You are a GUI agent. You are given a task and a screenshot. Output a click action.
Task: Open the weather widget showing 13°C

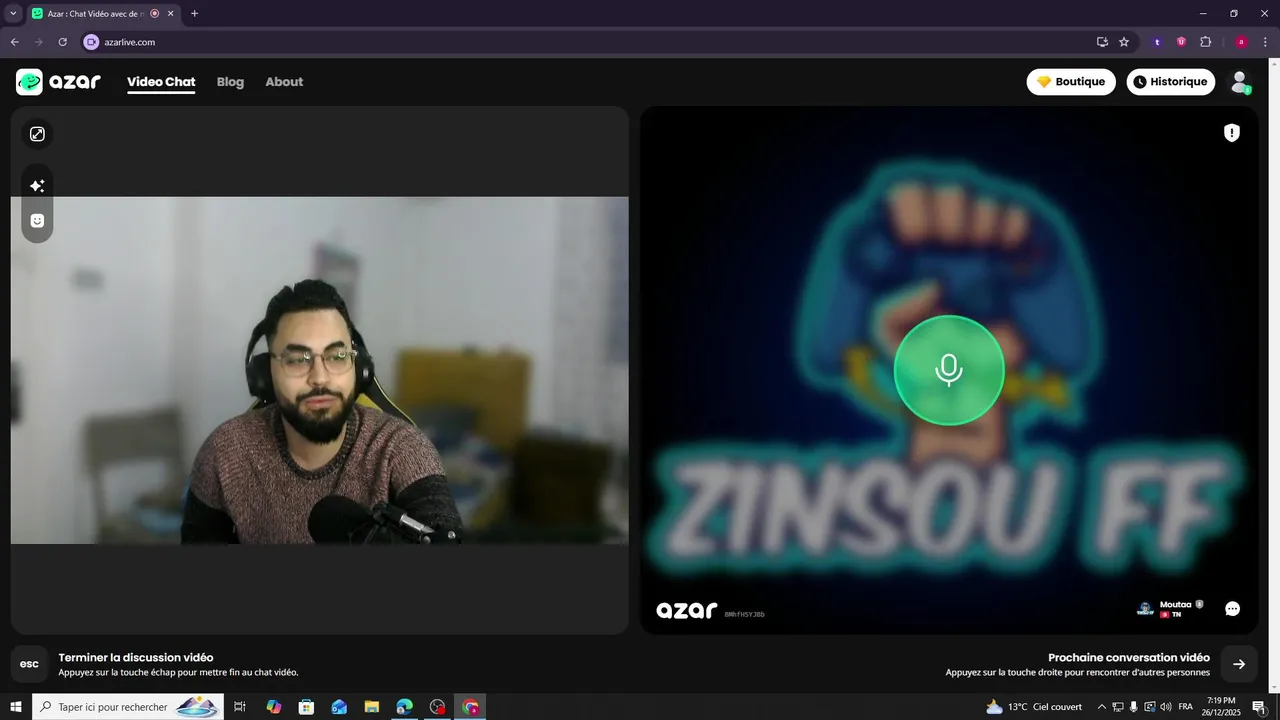pos(1035,707)
